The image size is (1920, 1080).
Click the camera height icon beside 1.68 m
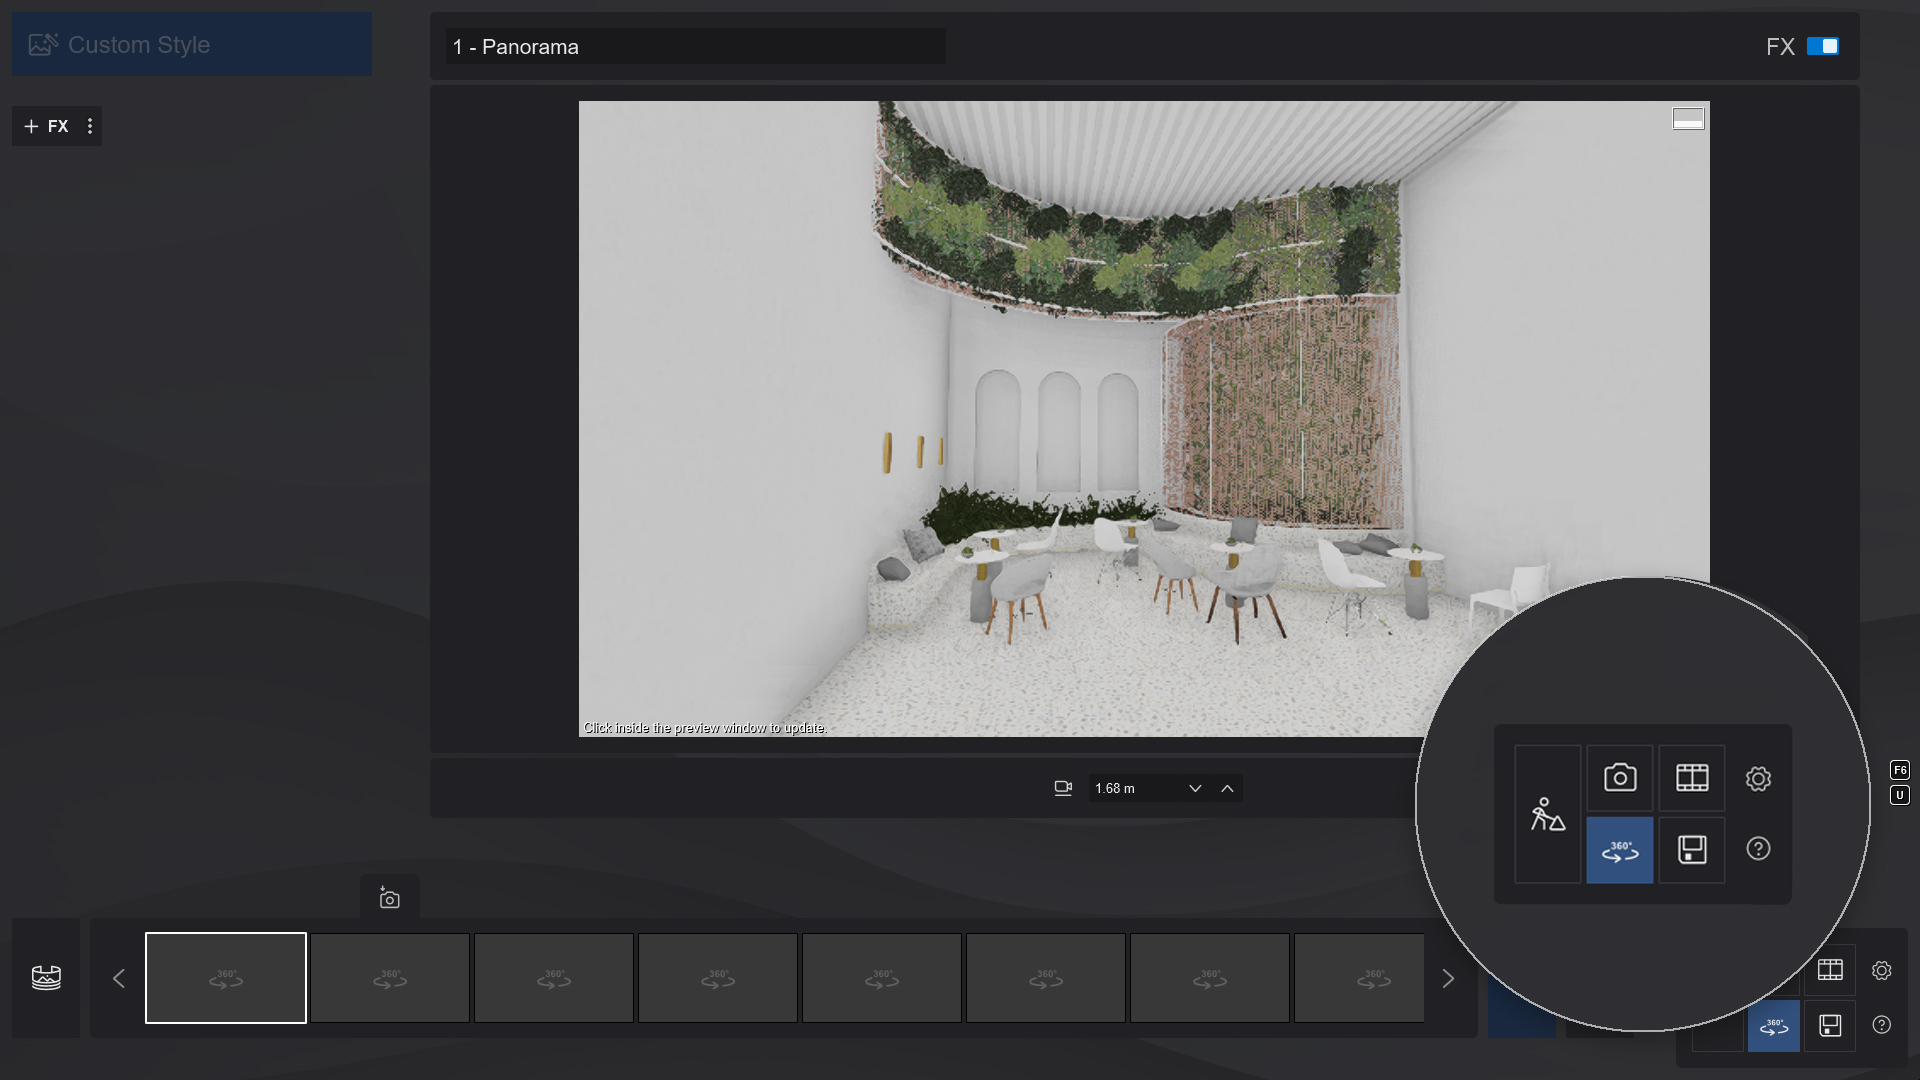[x=1062, y=788]
